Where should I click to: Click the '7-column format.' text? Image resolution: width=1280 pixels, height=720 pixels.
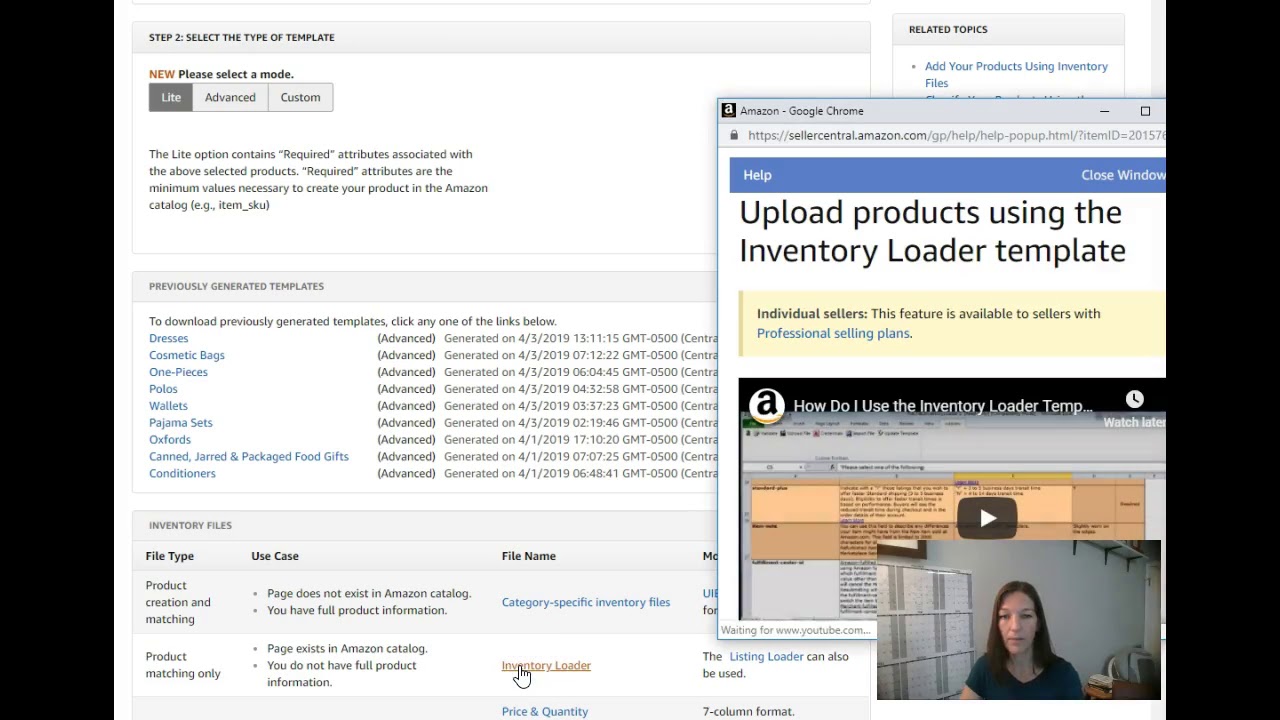pyautogui.click(x=749, y=712)
